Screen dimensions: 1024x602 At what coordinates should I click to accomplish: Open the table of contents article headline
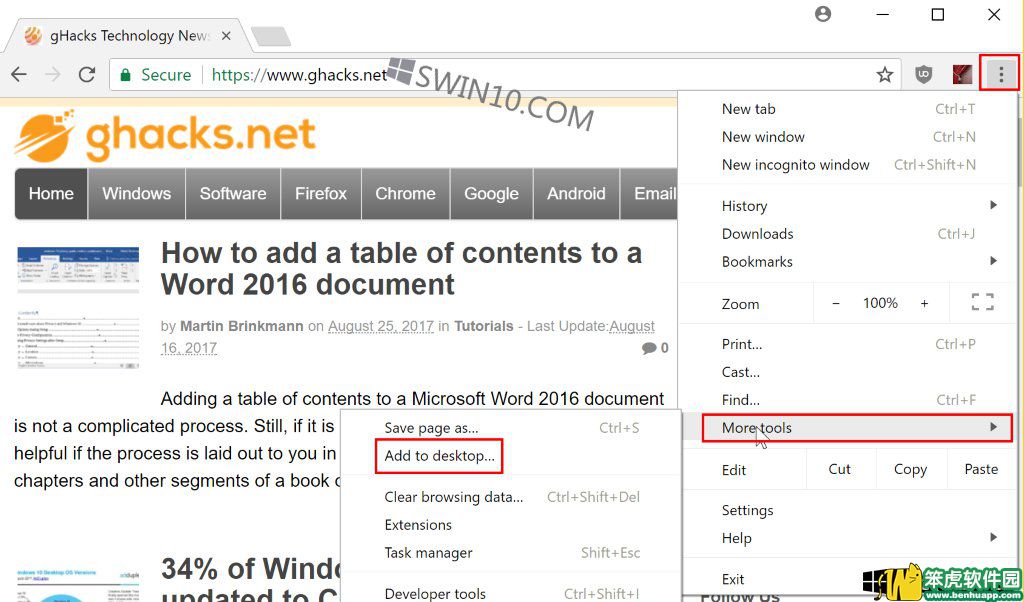tap(402, 268)
